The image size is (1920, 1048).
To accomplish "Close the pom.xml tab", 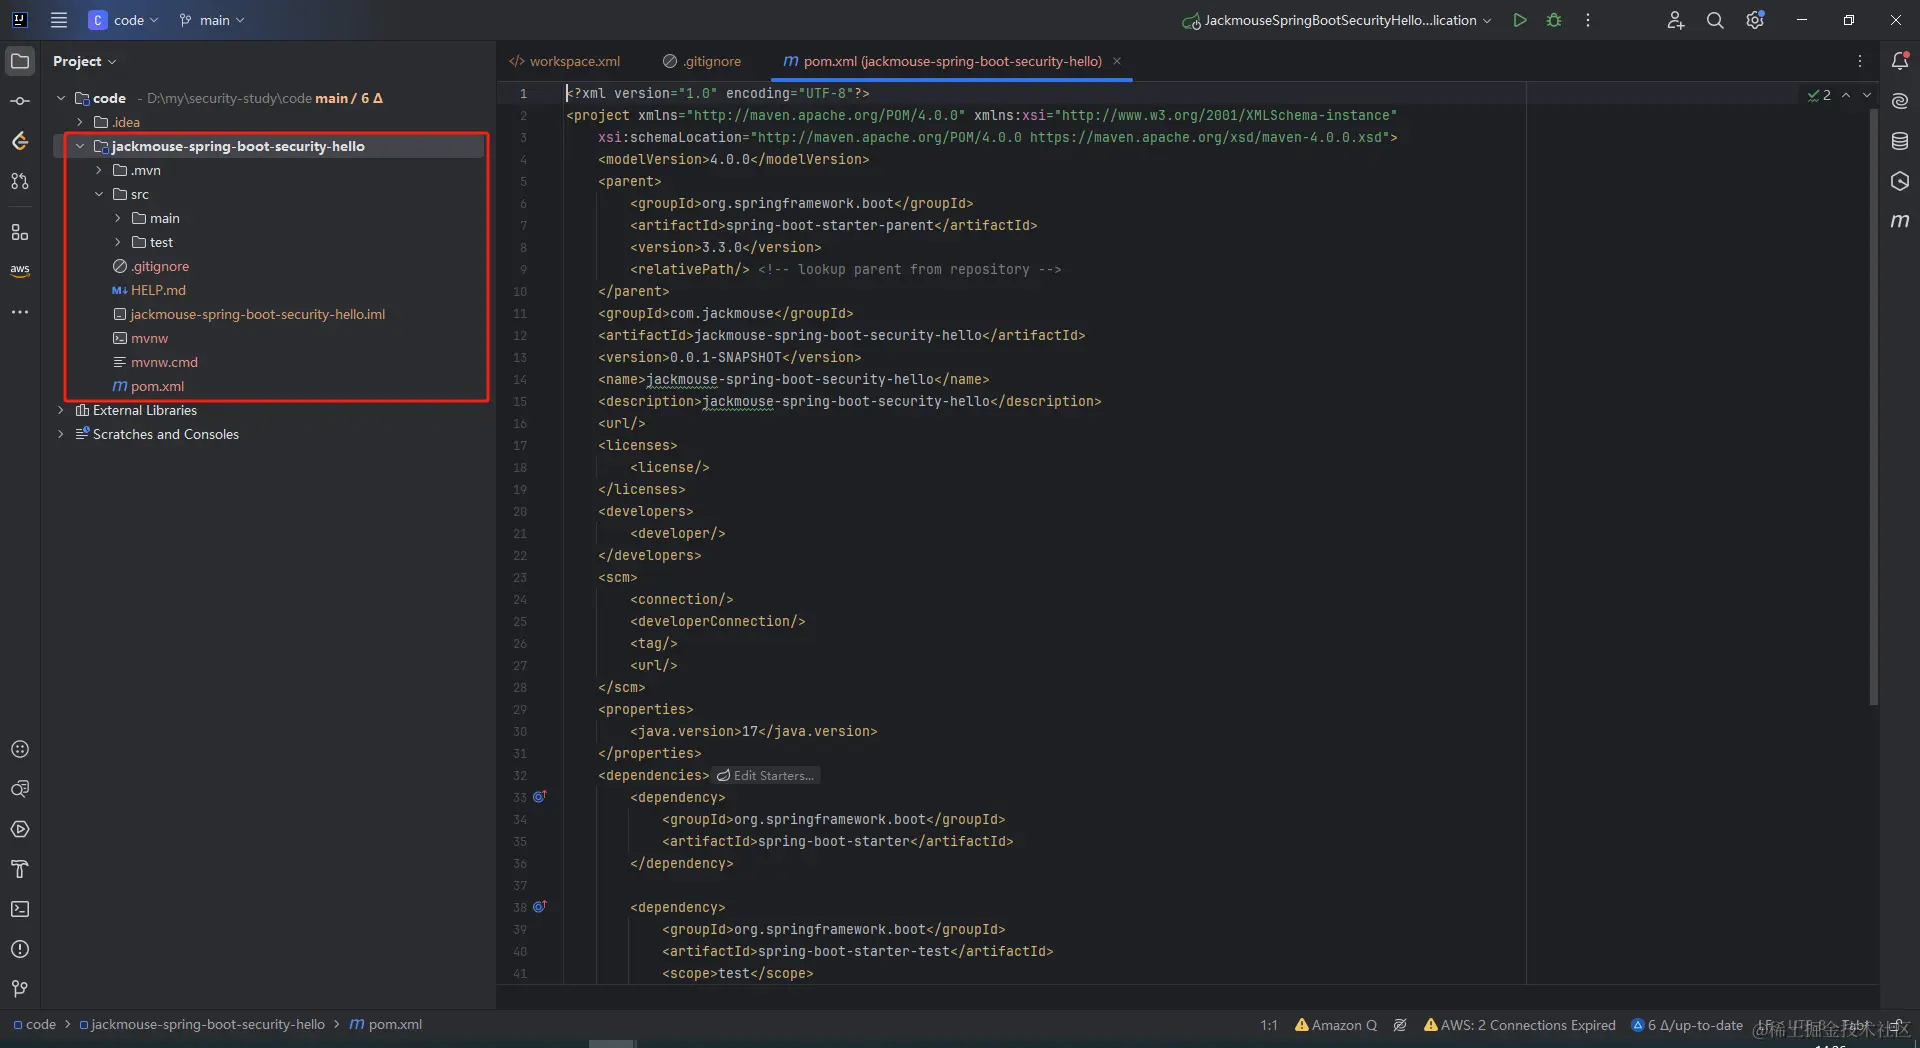I will click(1117, 61).
